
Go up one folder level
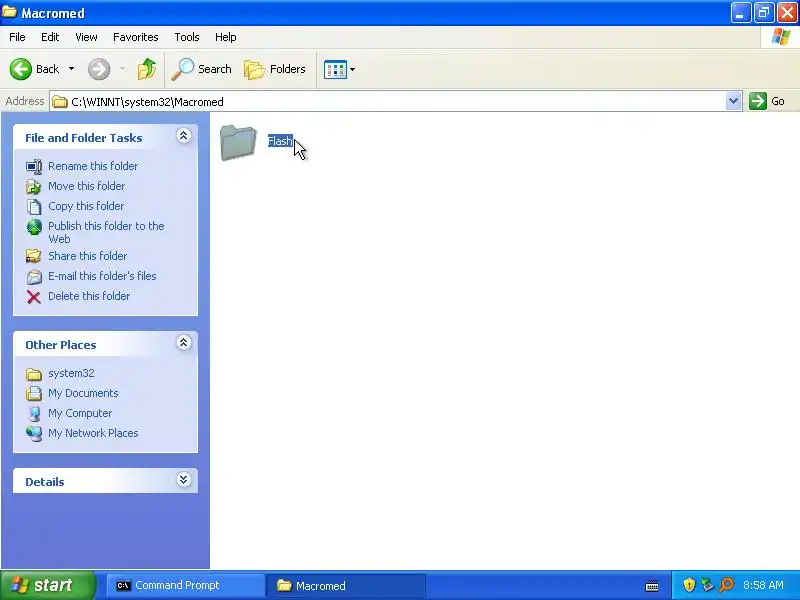pos(147,69)
